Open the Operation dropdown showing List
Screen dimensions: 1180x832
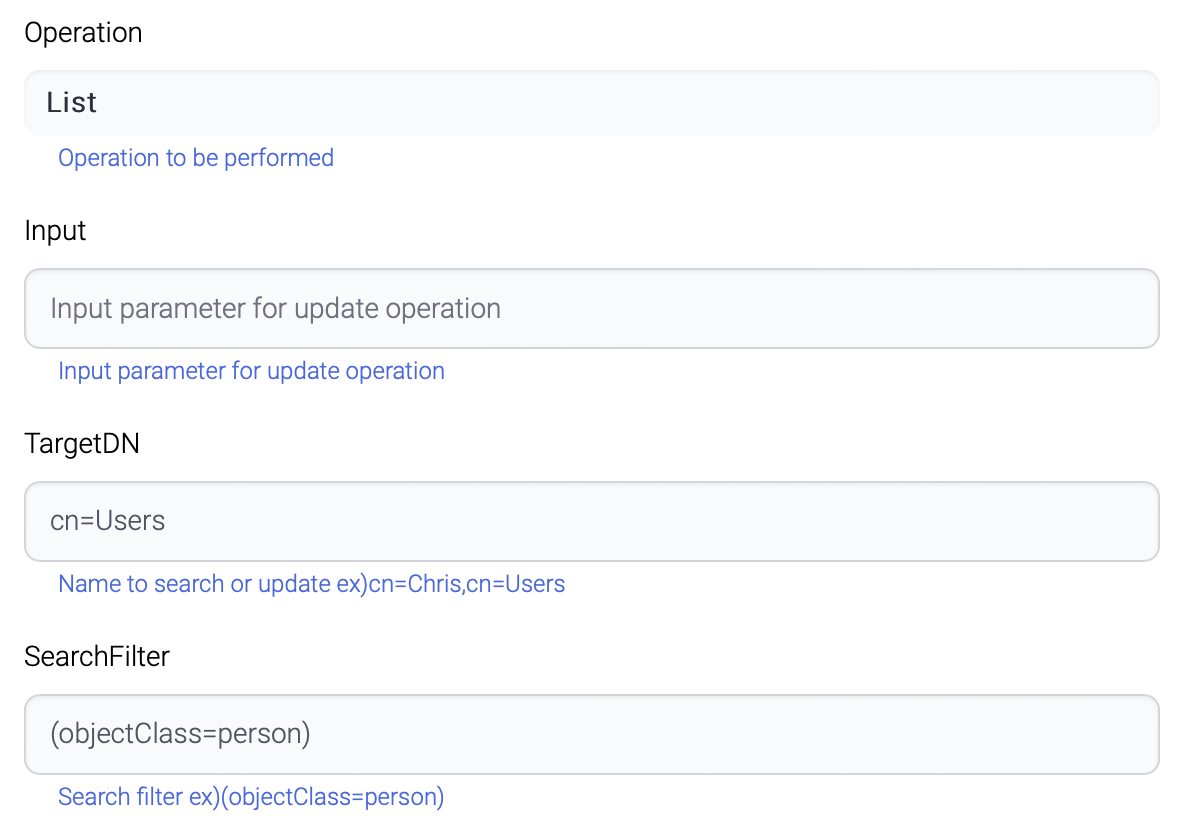tap(590, 103)
